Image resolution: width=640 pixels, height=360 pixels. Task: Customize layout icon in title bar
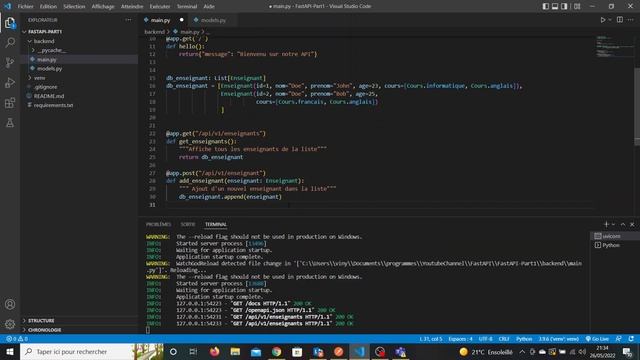(x=577, y=6)
